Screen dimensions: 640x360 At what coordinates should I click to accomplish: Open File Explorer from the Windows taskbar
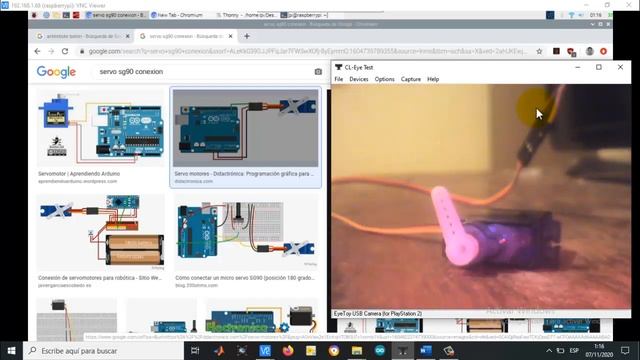pos(357,351)
